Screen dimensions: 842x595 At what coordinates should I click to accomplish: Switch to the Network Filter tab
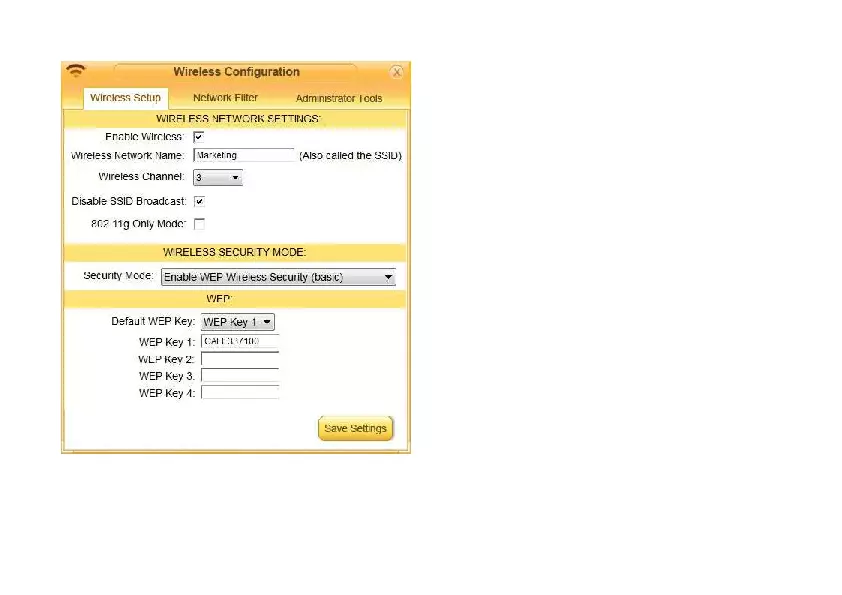coord(225,98)
